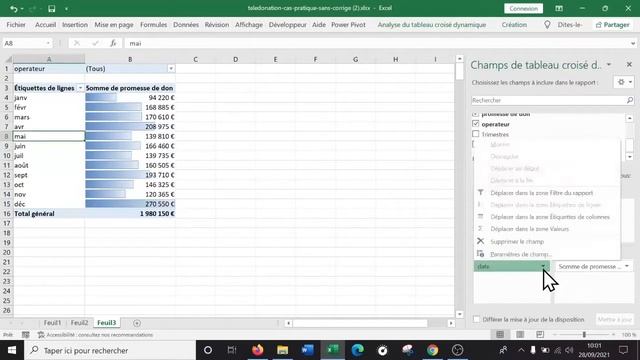
Task: Click the zoom in plus button
Action: click(613, 335)
